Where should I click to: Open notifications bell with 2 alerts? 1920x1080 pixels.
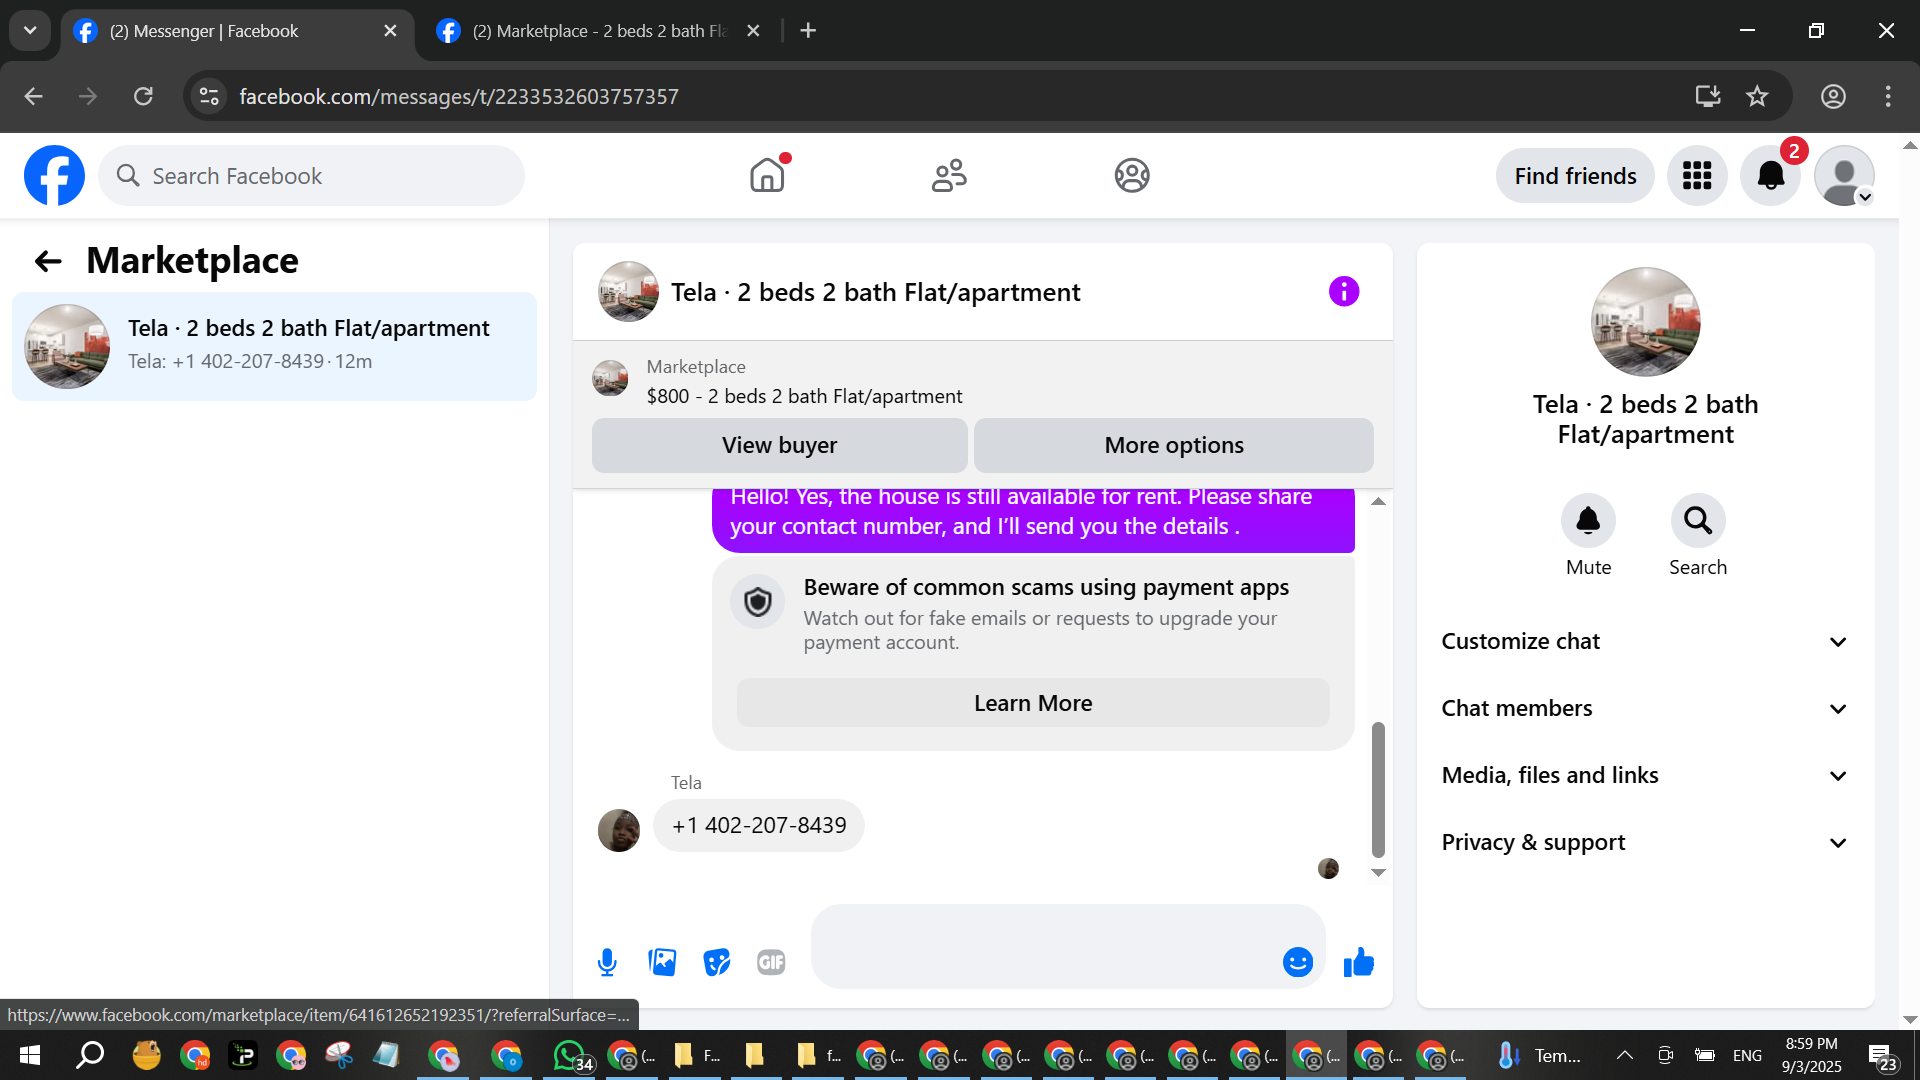(x=1771, y=176)
